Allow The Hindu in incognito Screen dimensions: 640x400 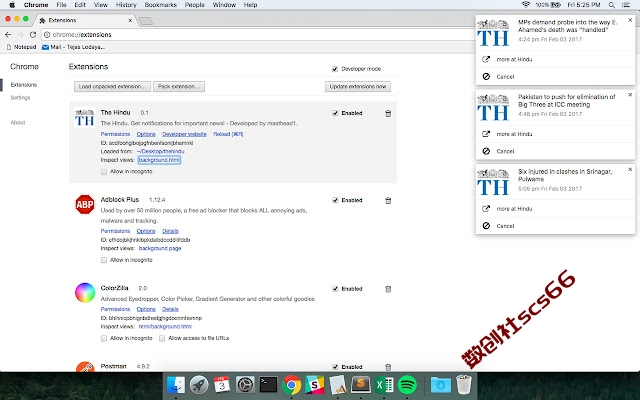click(104, 172)
